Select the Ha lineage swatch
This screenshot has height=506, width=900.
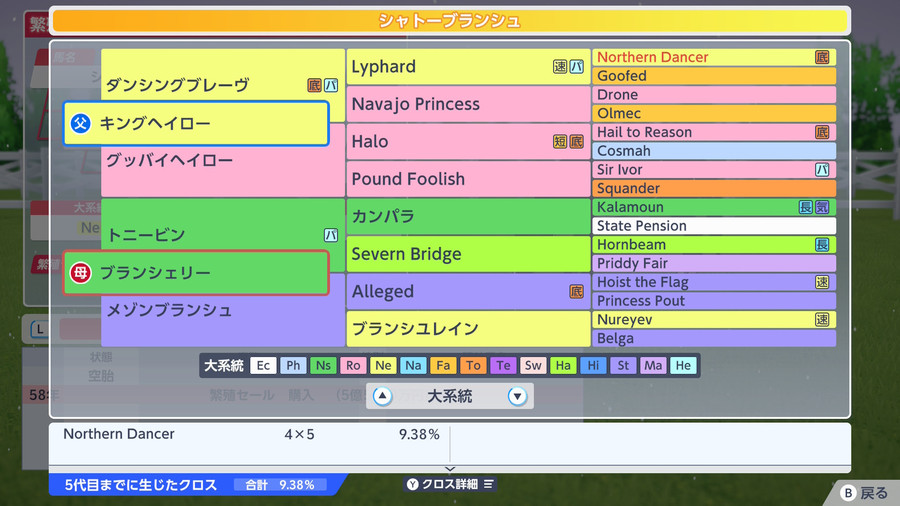pyautogui.click(x=563, y=365)
